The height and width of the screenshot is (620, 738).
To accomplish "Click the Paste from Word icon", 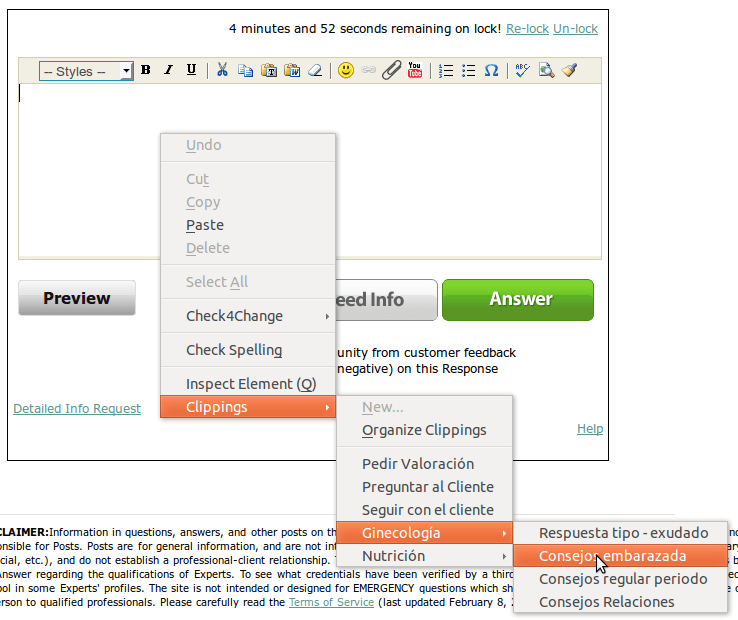I will click(x=292, y=70).
